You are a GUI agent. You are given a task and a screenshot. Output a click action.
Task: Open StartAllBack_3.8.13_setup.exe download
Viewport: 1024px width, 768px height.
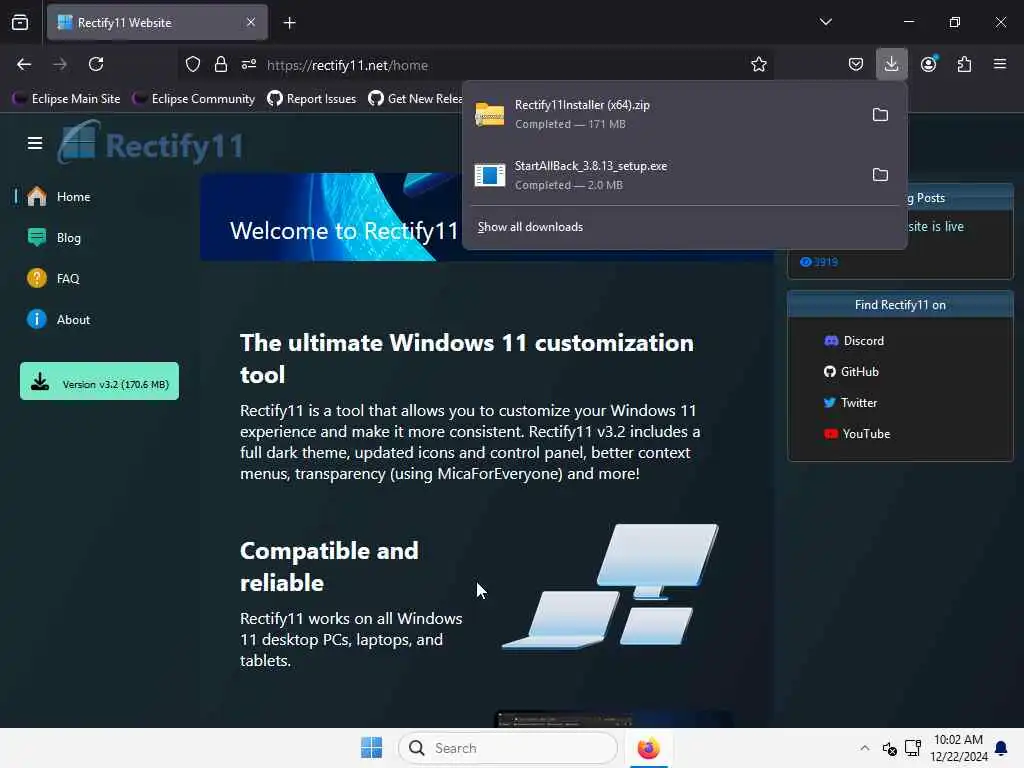pyautogui.click(x=663, y=175)
